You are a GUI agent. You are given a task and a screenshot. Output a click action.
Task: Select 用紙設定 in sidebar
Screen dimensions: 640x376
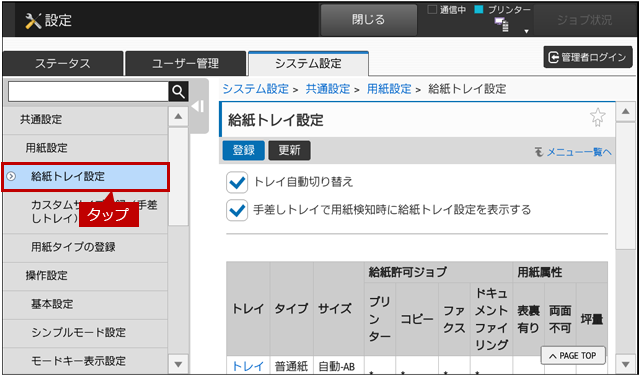pyautogui.click(x=85, y=148)
